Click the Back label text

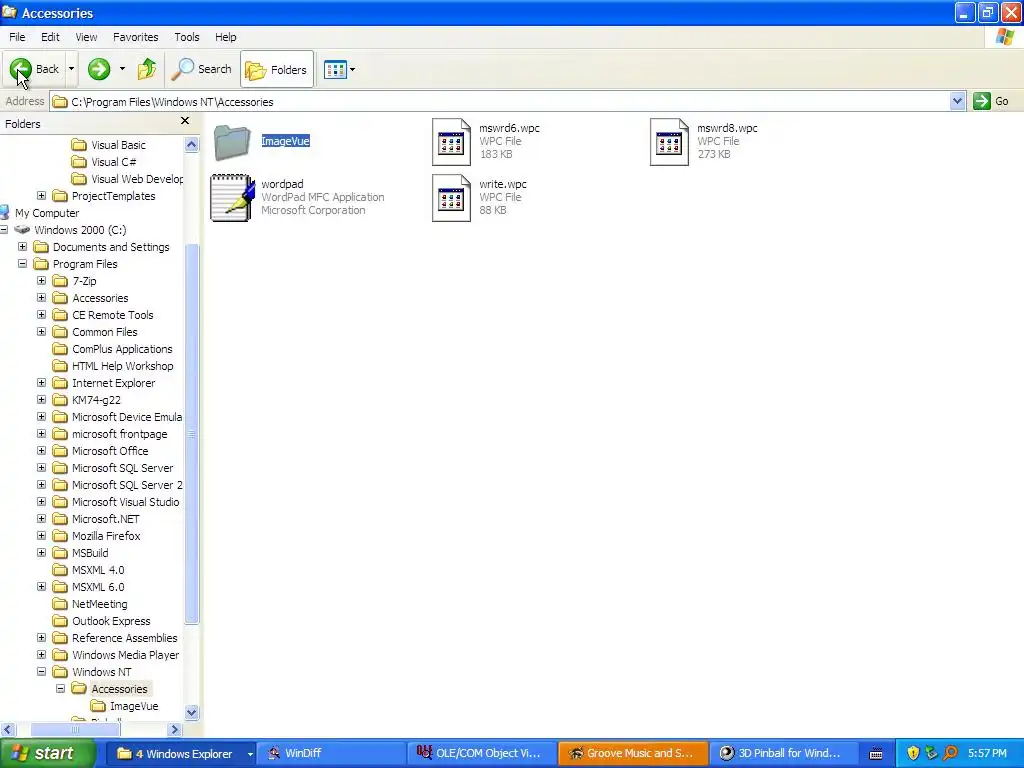[47, 69]
